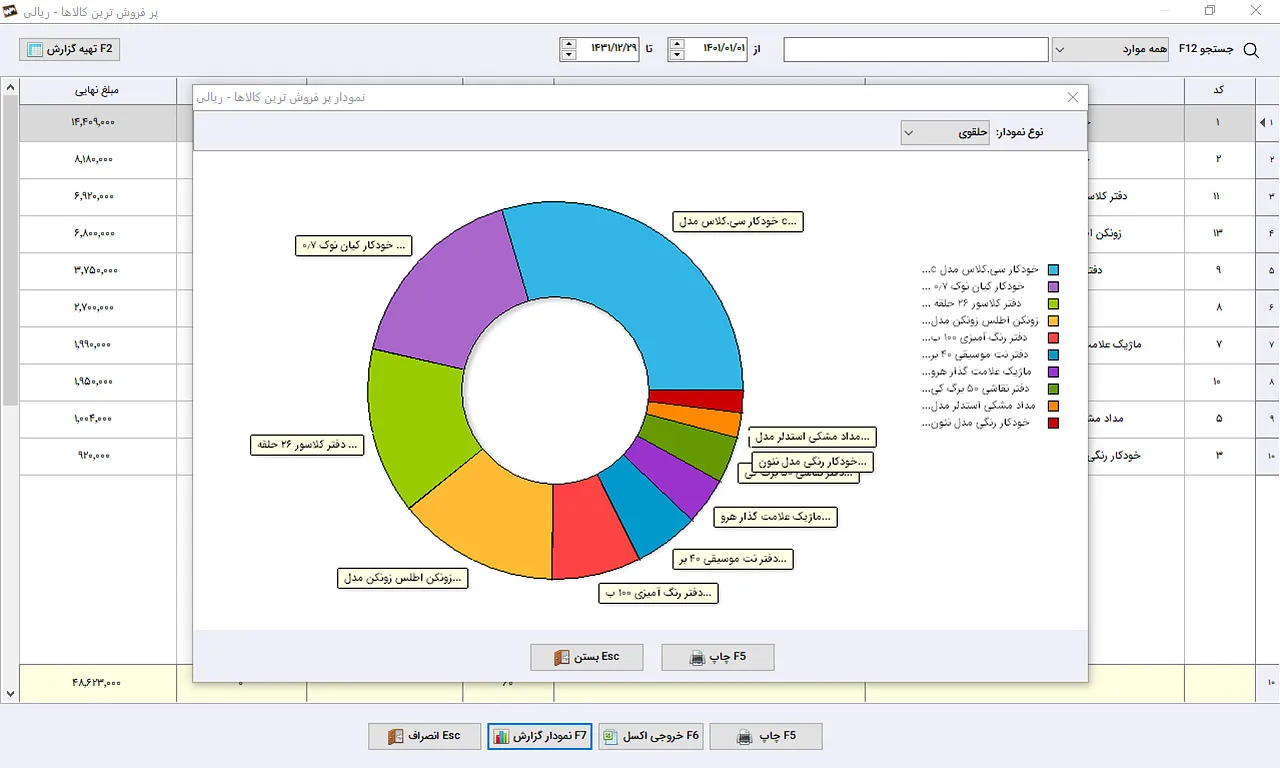Click the left vertical scrollbar up arrow

9,87
